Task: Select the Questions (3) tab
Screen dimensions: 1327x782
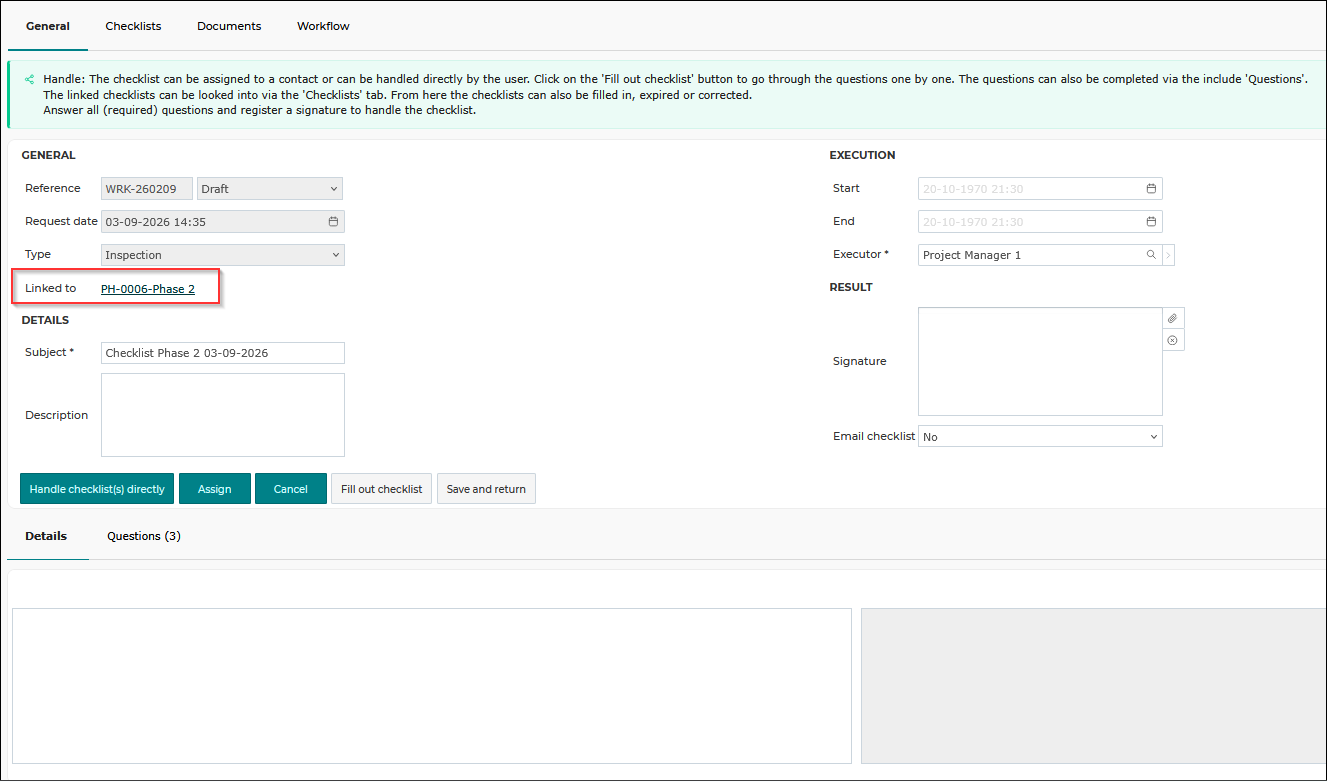Action: 144,536
